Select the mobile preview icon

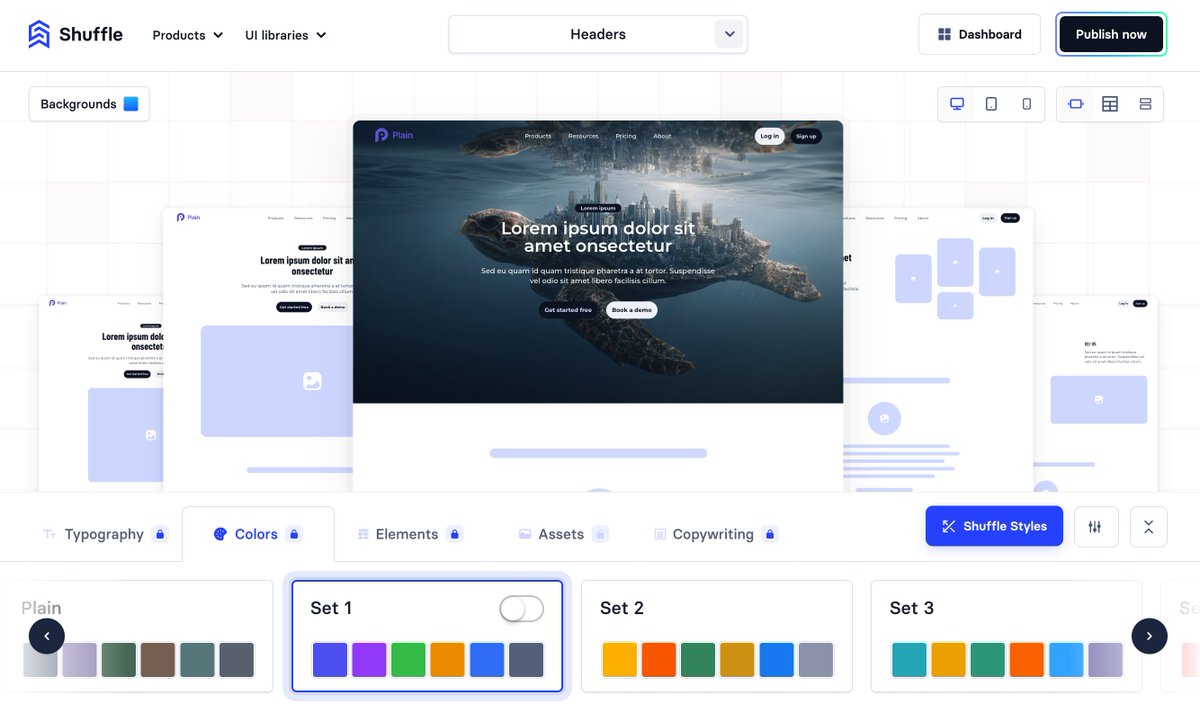(x=1026, y=104)
